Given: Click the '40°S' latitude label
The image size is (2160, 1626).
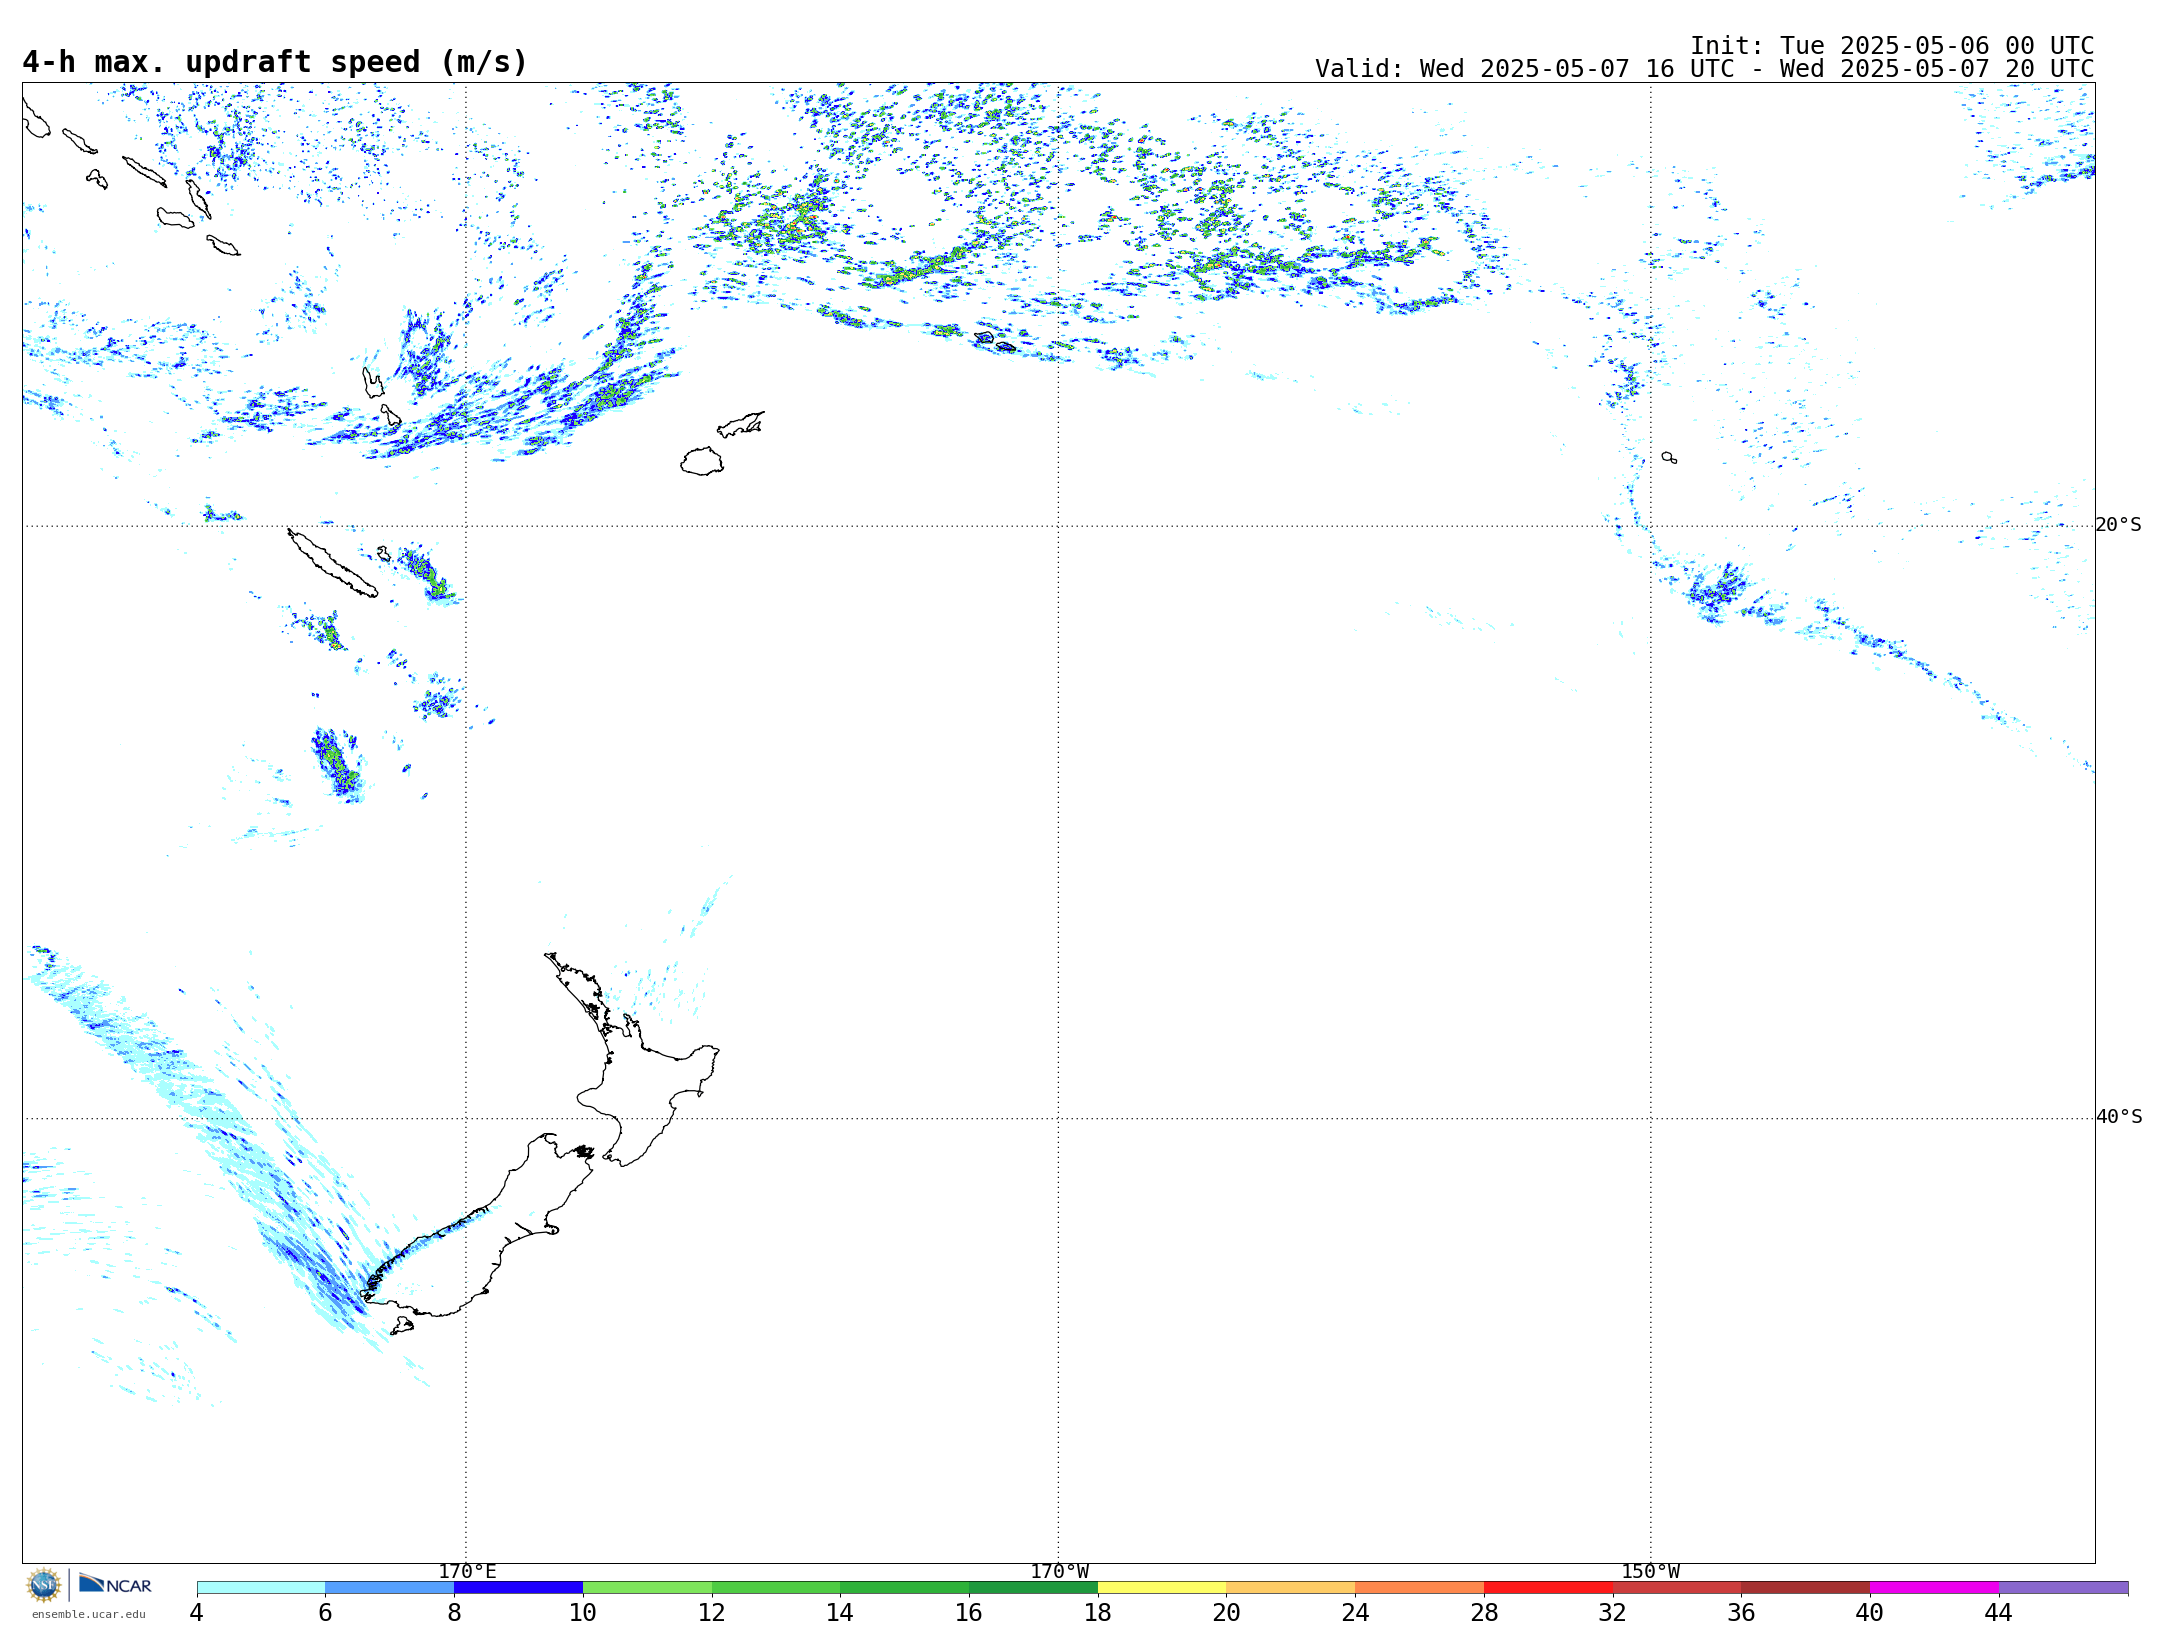Looking at the screenshot, I should point(2119,1117).
